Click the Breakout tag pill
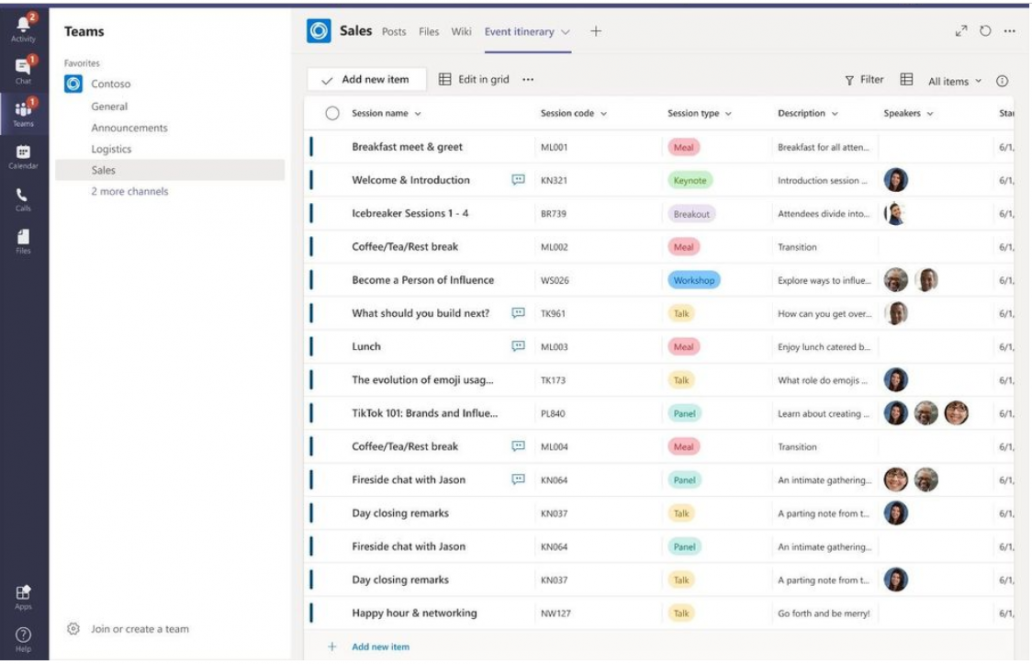 click(x=692, y=214)
